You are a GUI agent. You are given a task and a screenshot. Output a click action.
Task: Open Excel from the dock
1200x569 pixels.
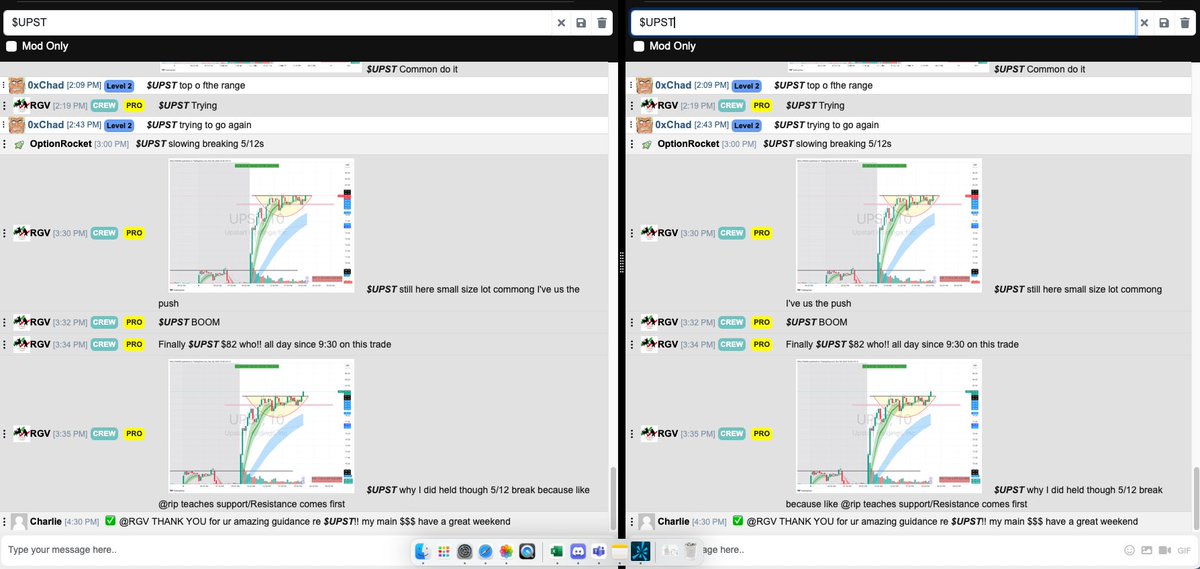pos(557,551)
